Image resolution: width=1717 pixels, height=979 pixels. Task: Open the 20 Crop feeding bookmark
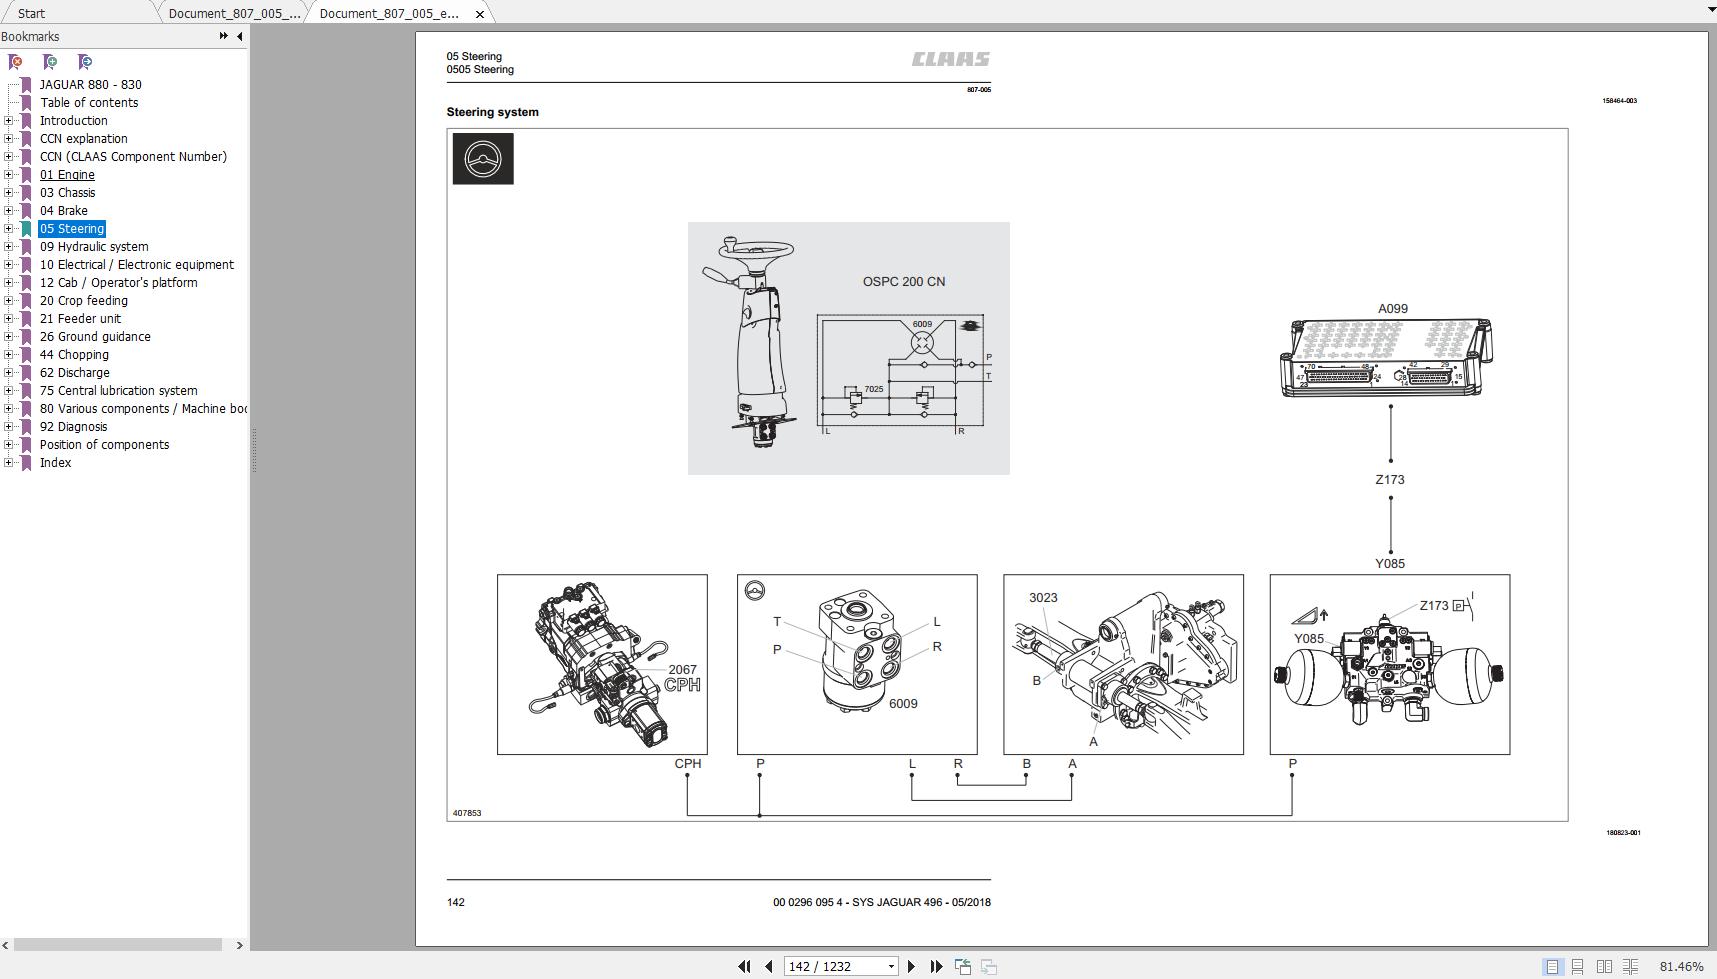pos(84,301)
